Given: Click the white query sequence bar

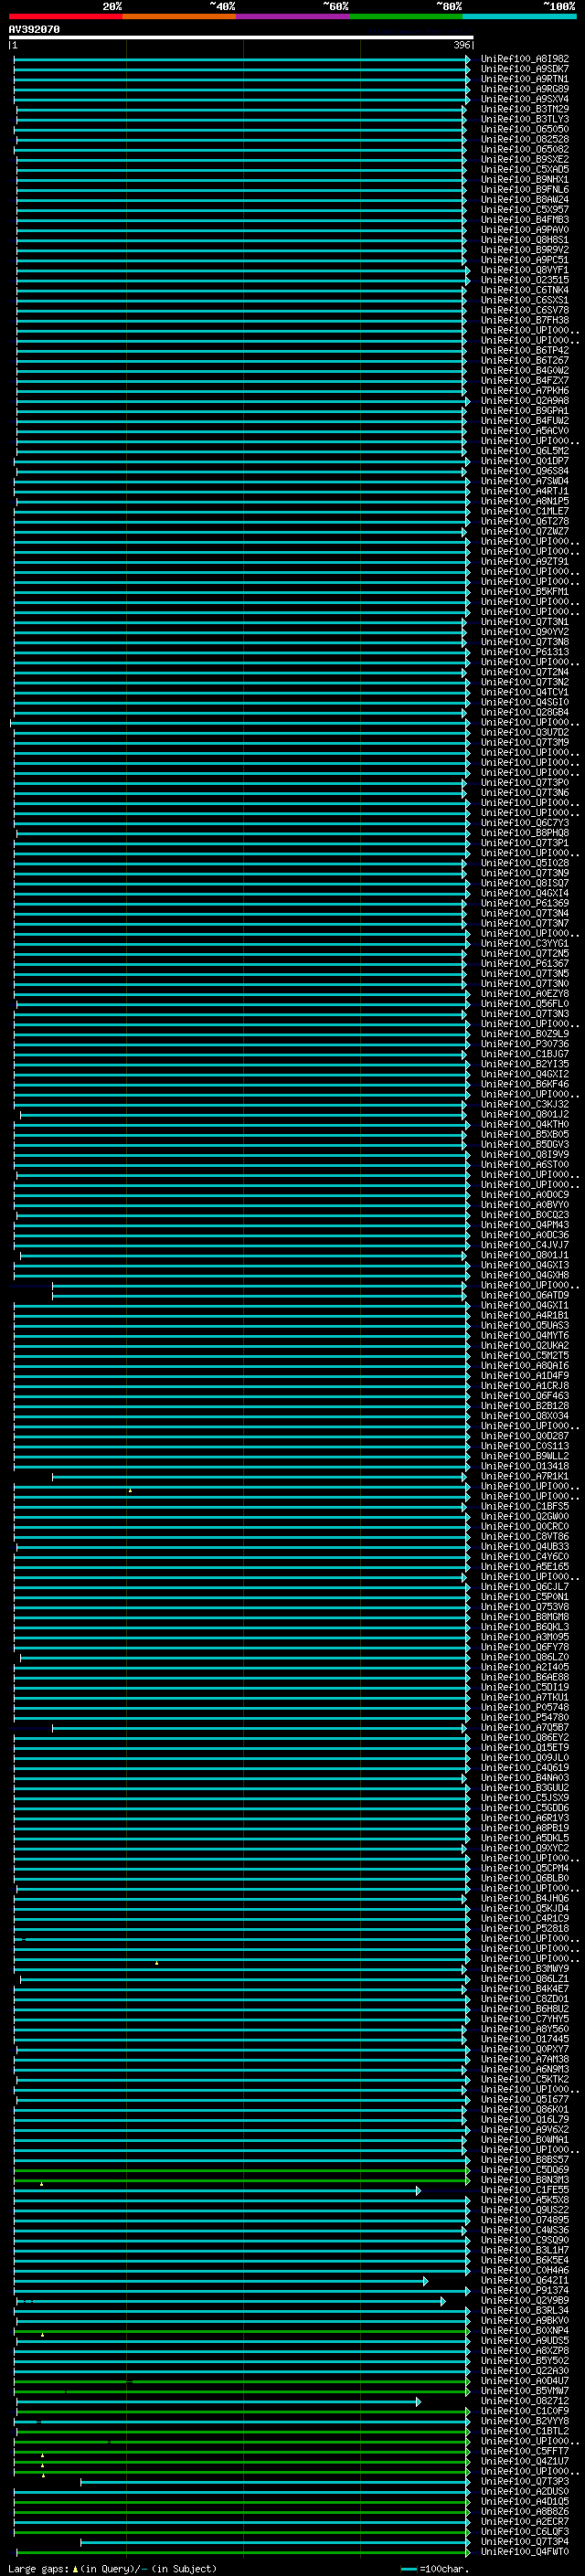Looking at the screenshot, I should pos(241,38).
